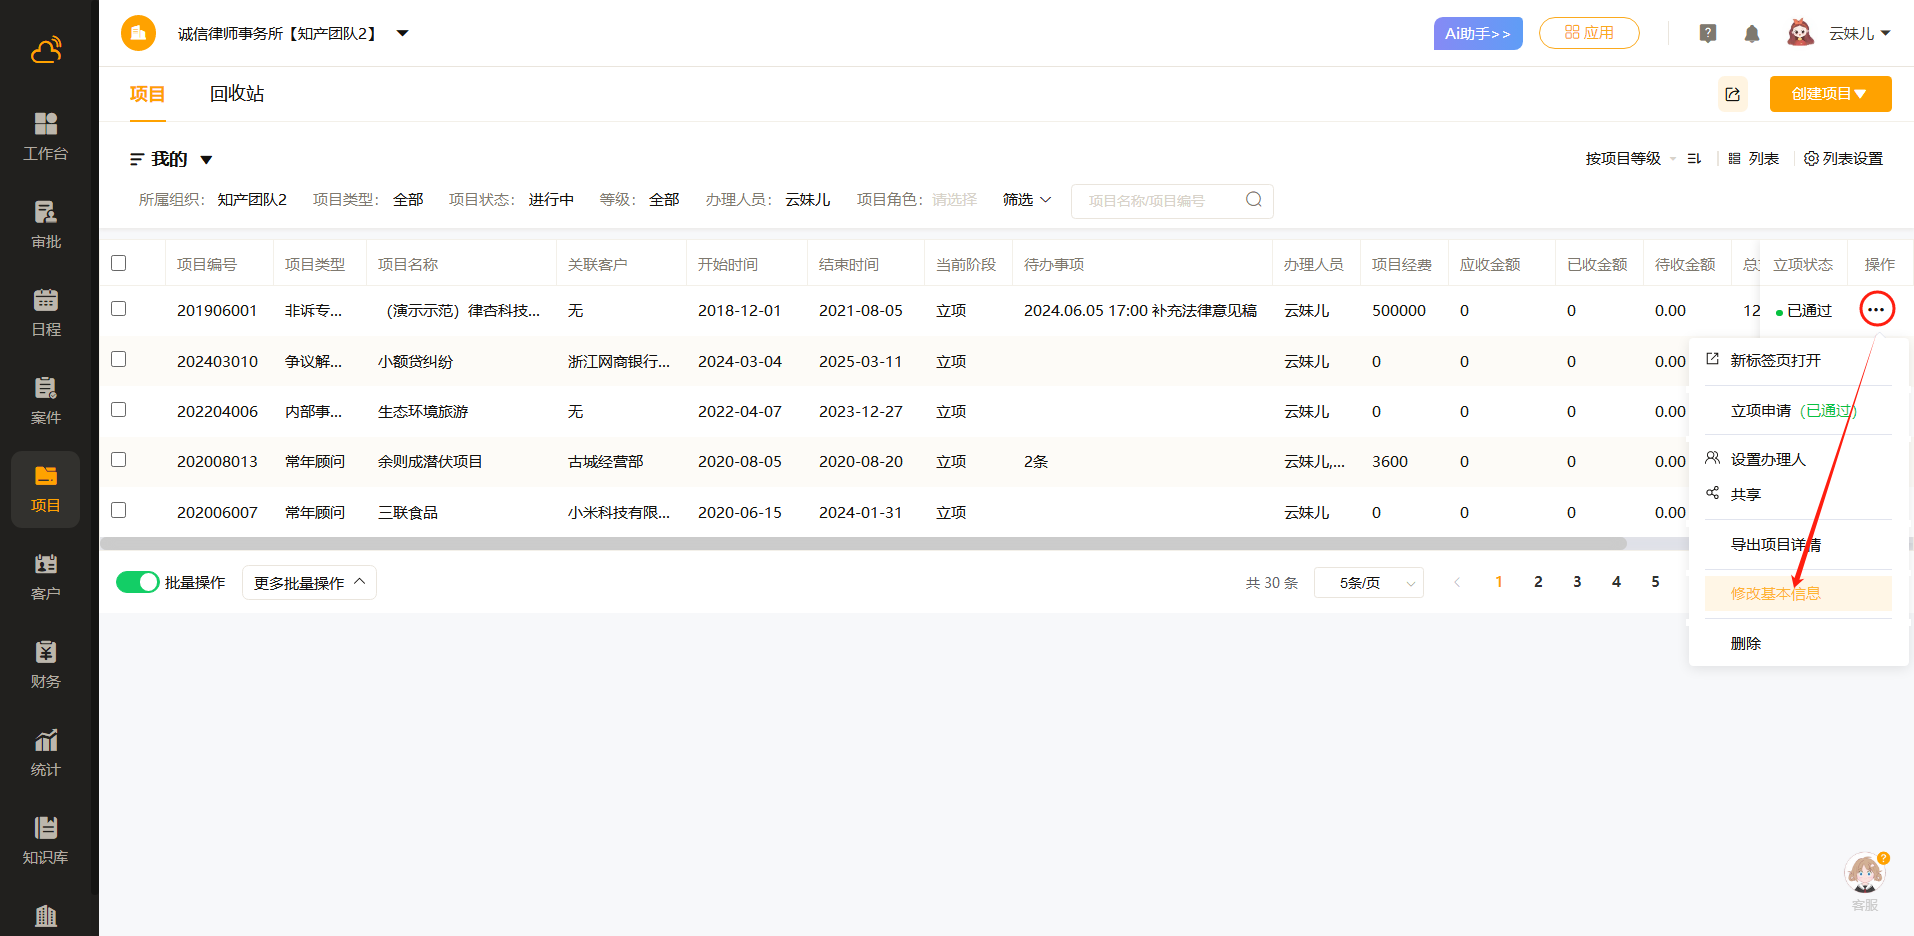Check the select-all checkbox in table header
The image size is (1914, 936).
click(119, 263)
